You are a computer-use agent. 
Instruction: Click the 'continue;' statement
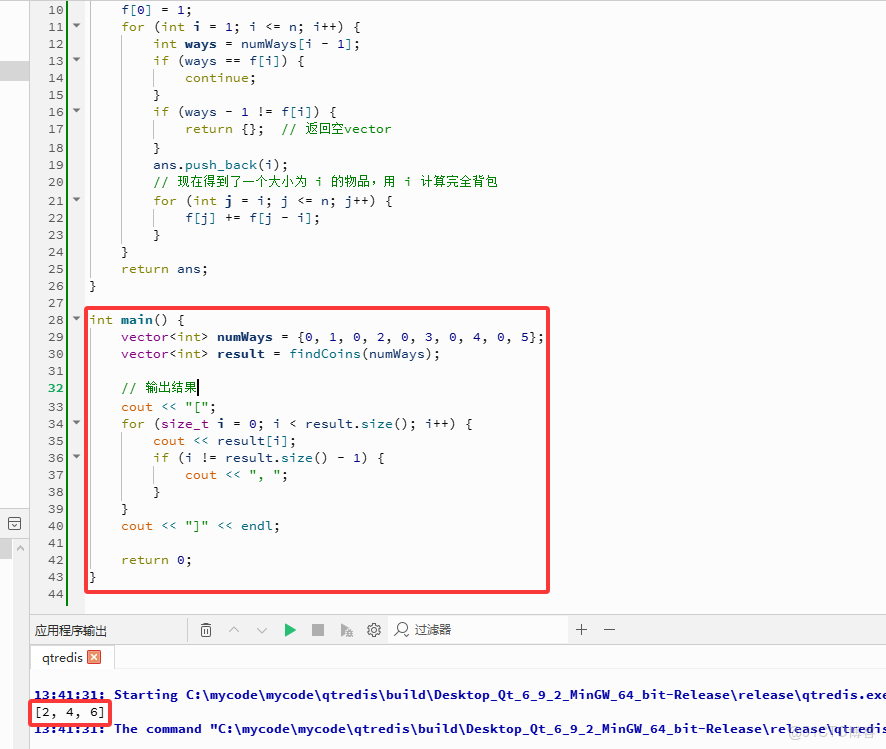tap(220, 78)
